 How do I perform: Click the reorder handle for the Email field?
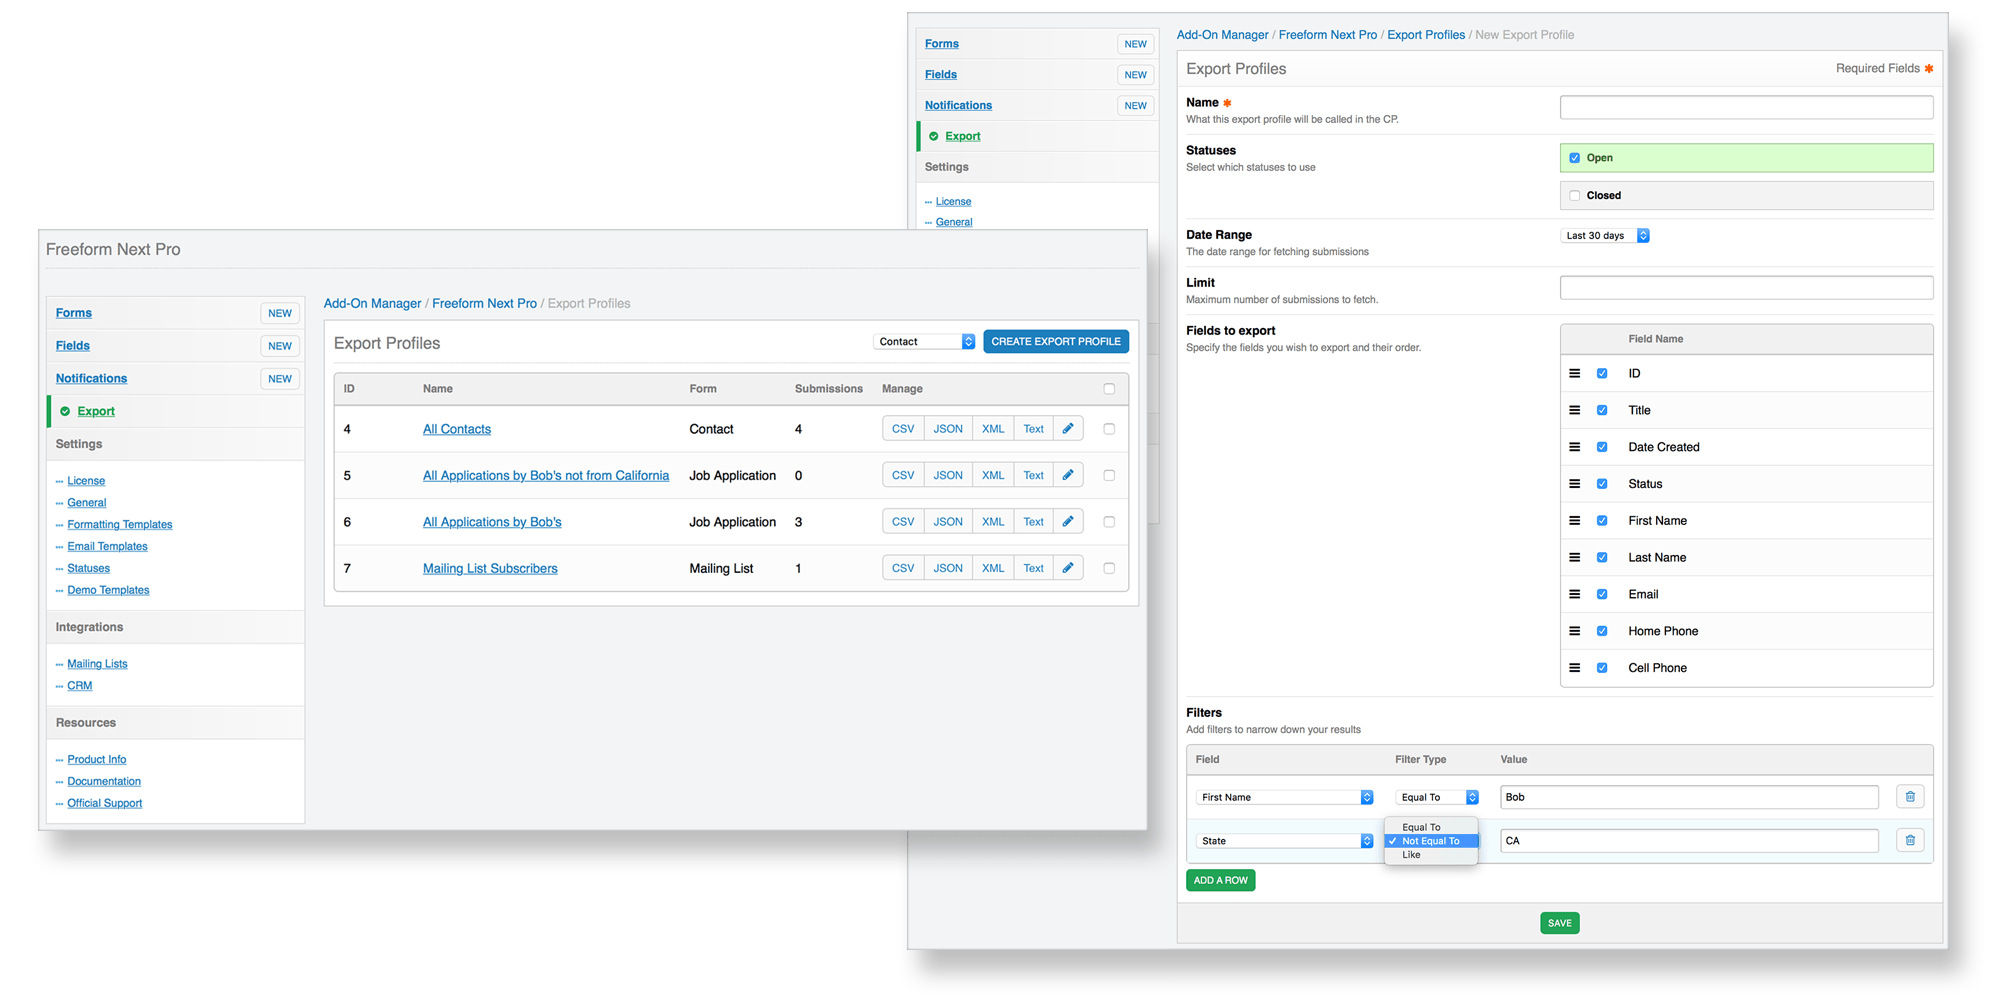pos(1575,594)
